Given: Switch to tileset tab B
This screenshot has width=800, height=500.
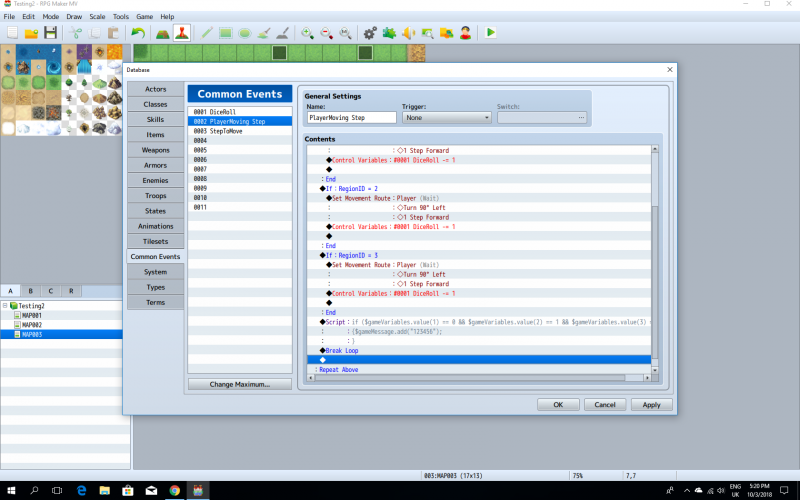Looking at the screenshot, I should 31,291.
